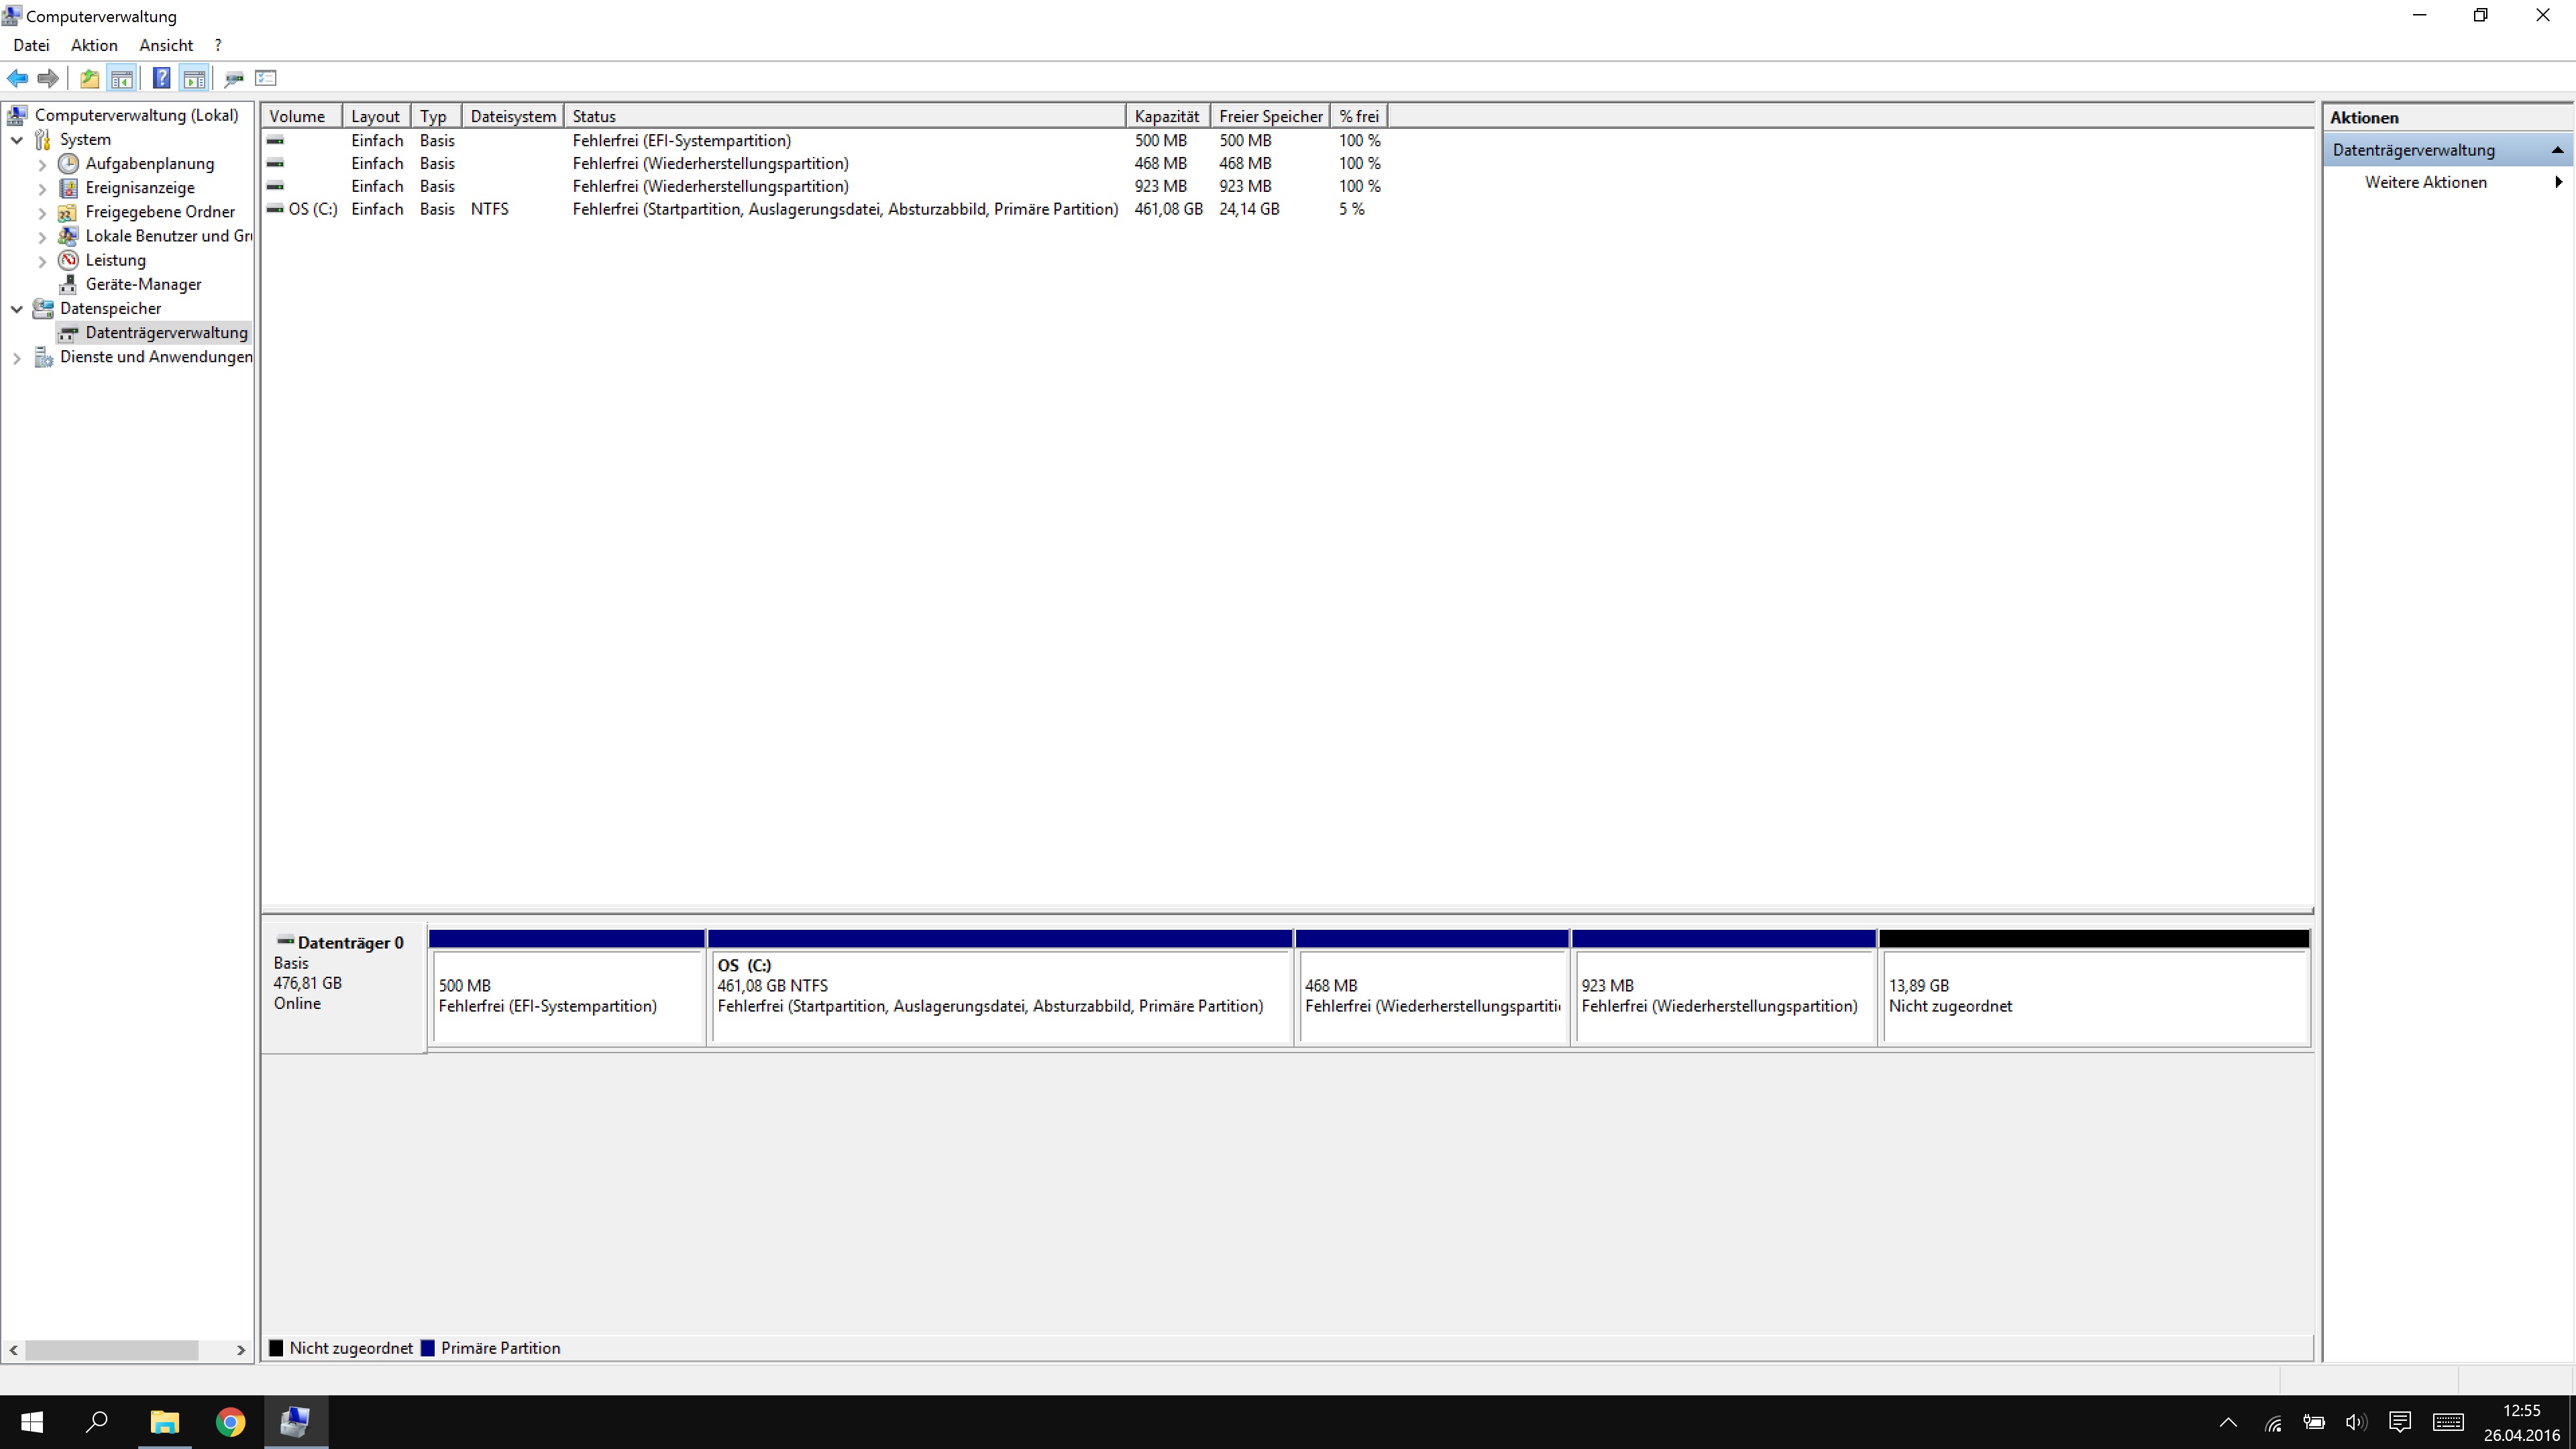Select the 13,89 GB Nicht zugeordnet block

pyautogui.click(x=2095, y=988)
